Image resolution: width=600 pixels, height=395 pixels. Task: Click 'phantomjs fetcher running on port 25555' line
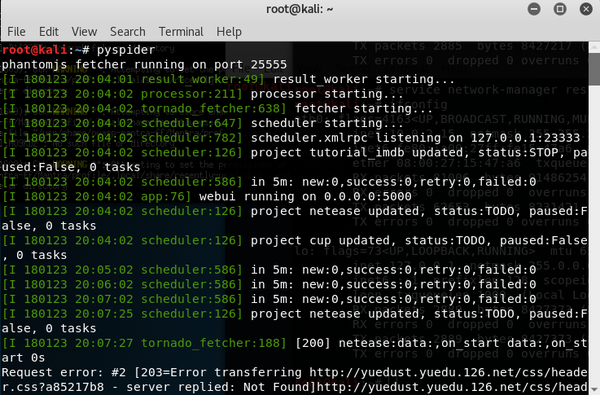(x=144, y=65)
